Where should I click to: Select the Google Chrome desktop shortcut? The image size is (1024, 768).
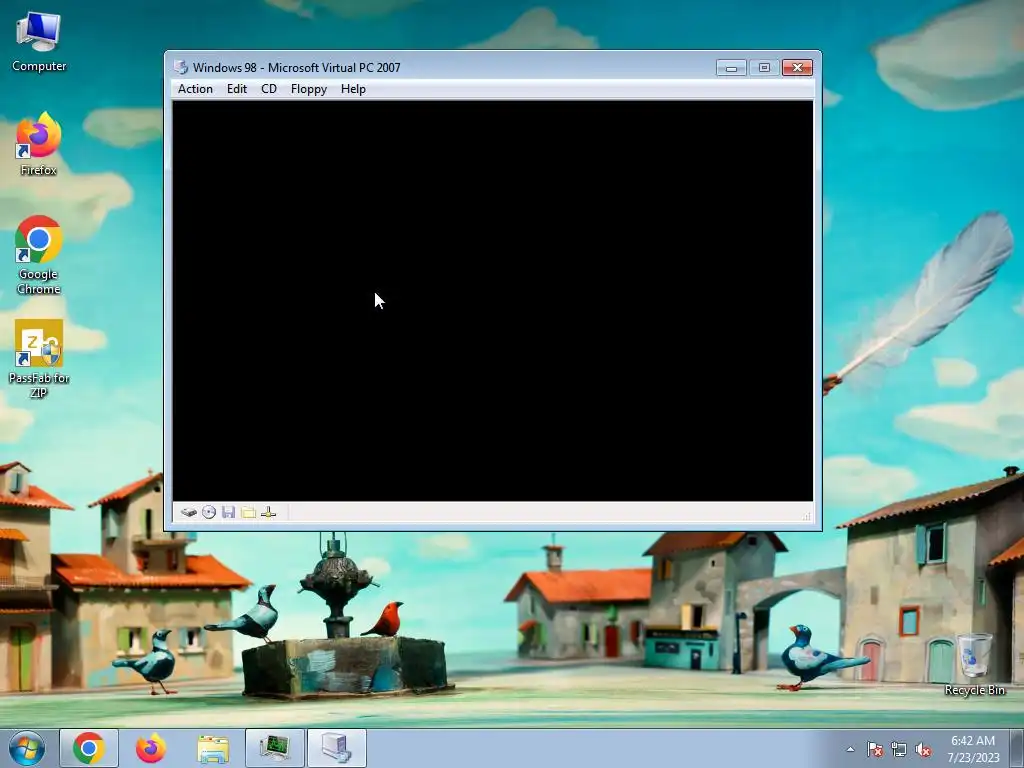[x=39, y=255]
